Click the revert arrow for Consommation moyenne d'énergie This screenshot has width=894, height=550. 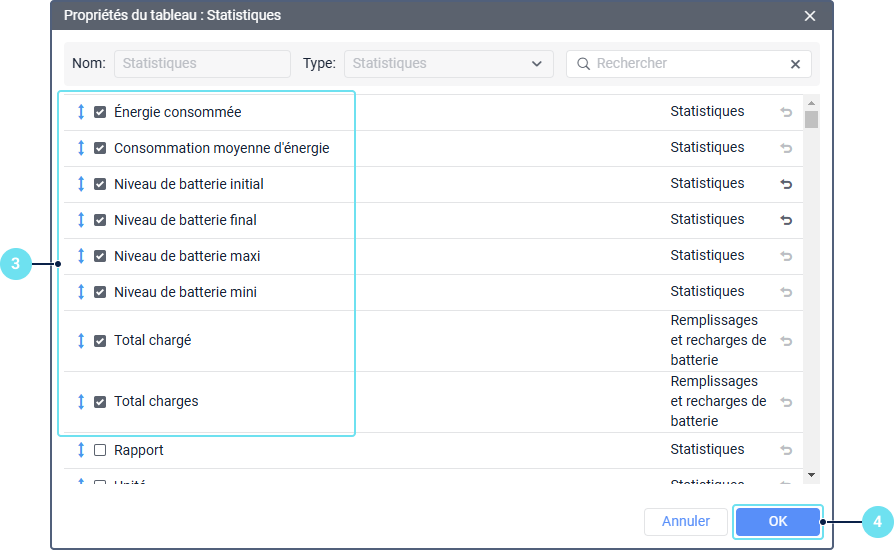(786, 148)
